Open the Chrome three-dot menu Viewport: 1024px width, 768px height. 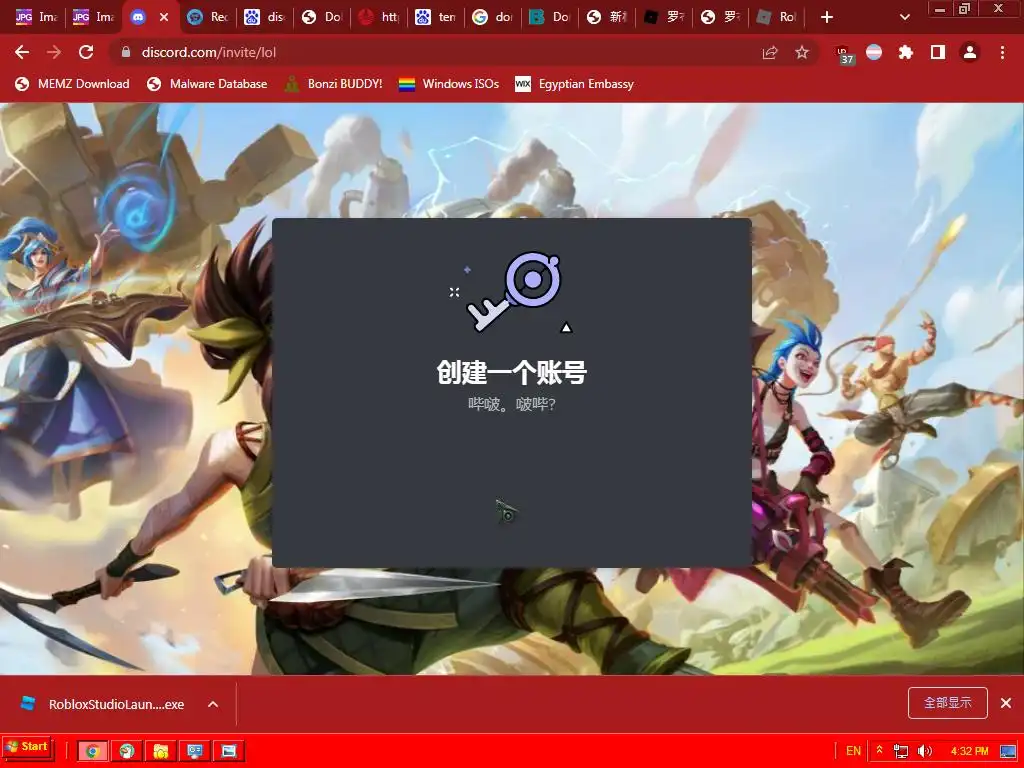click(1002, 52)
